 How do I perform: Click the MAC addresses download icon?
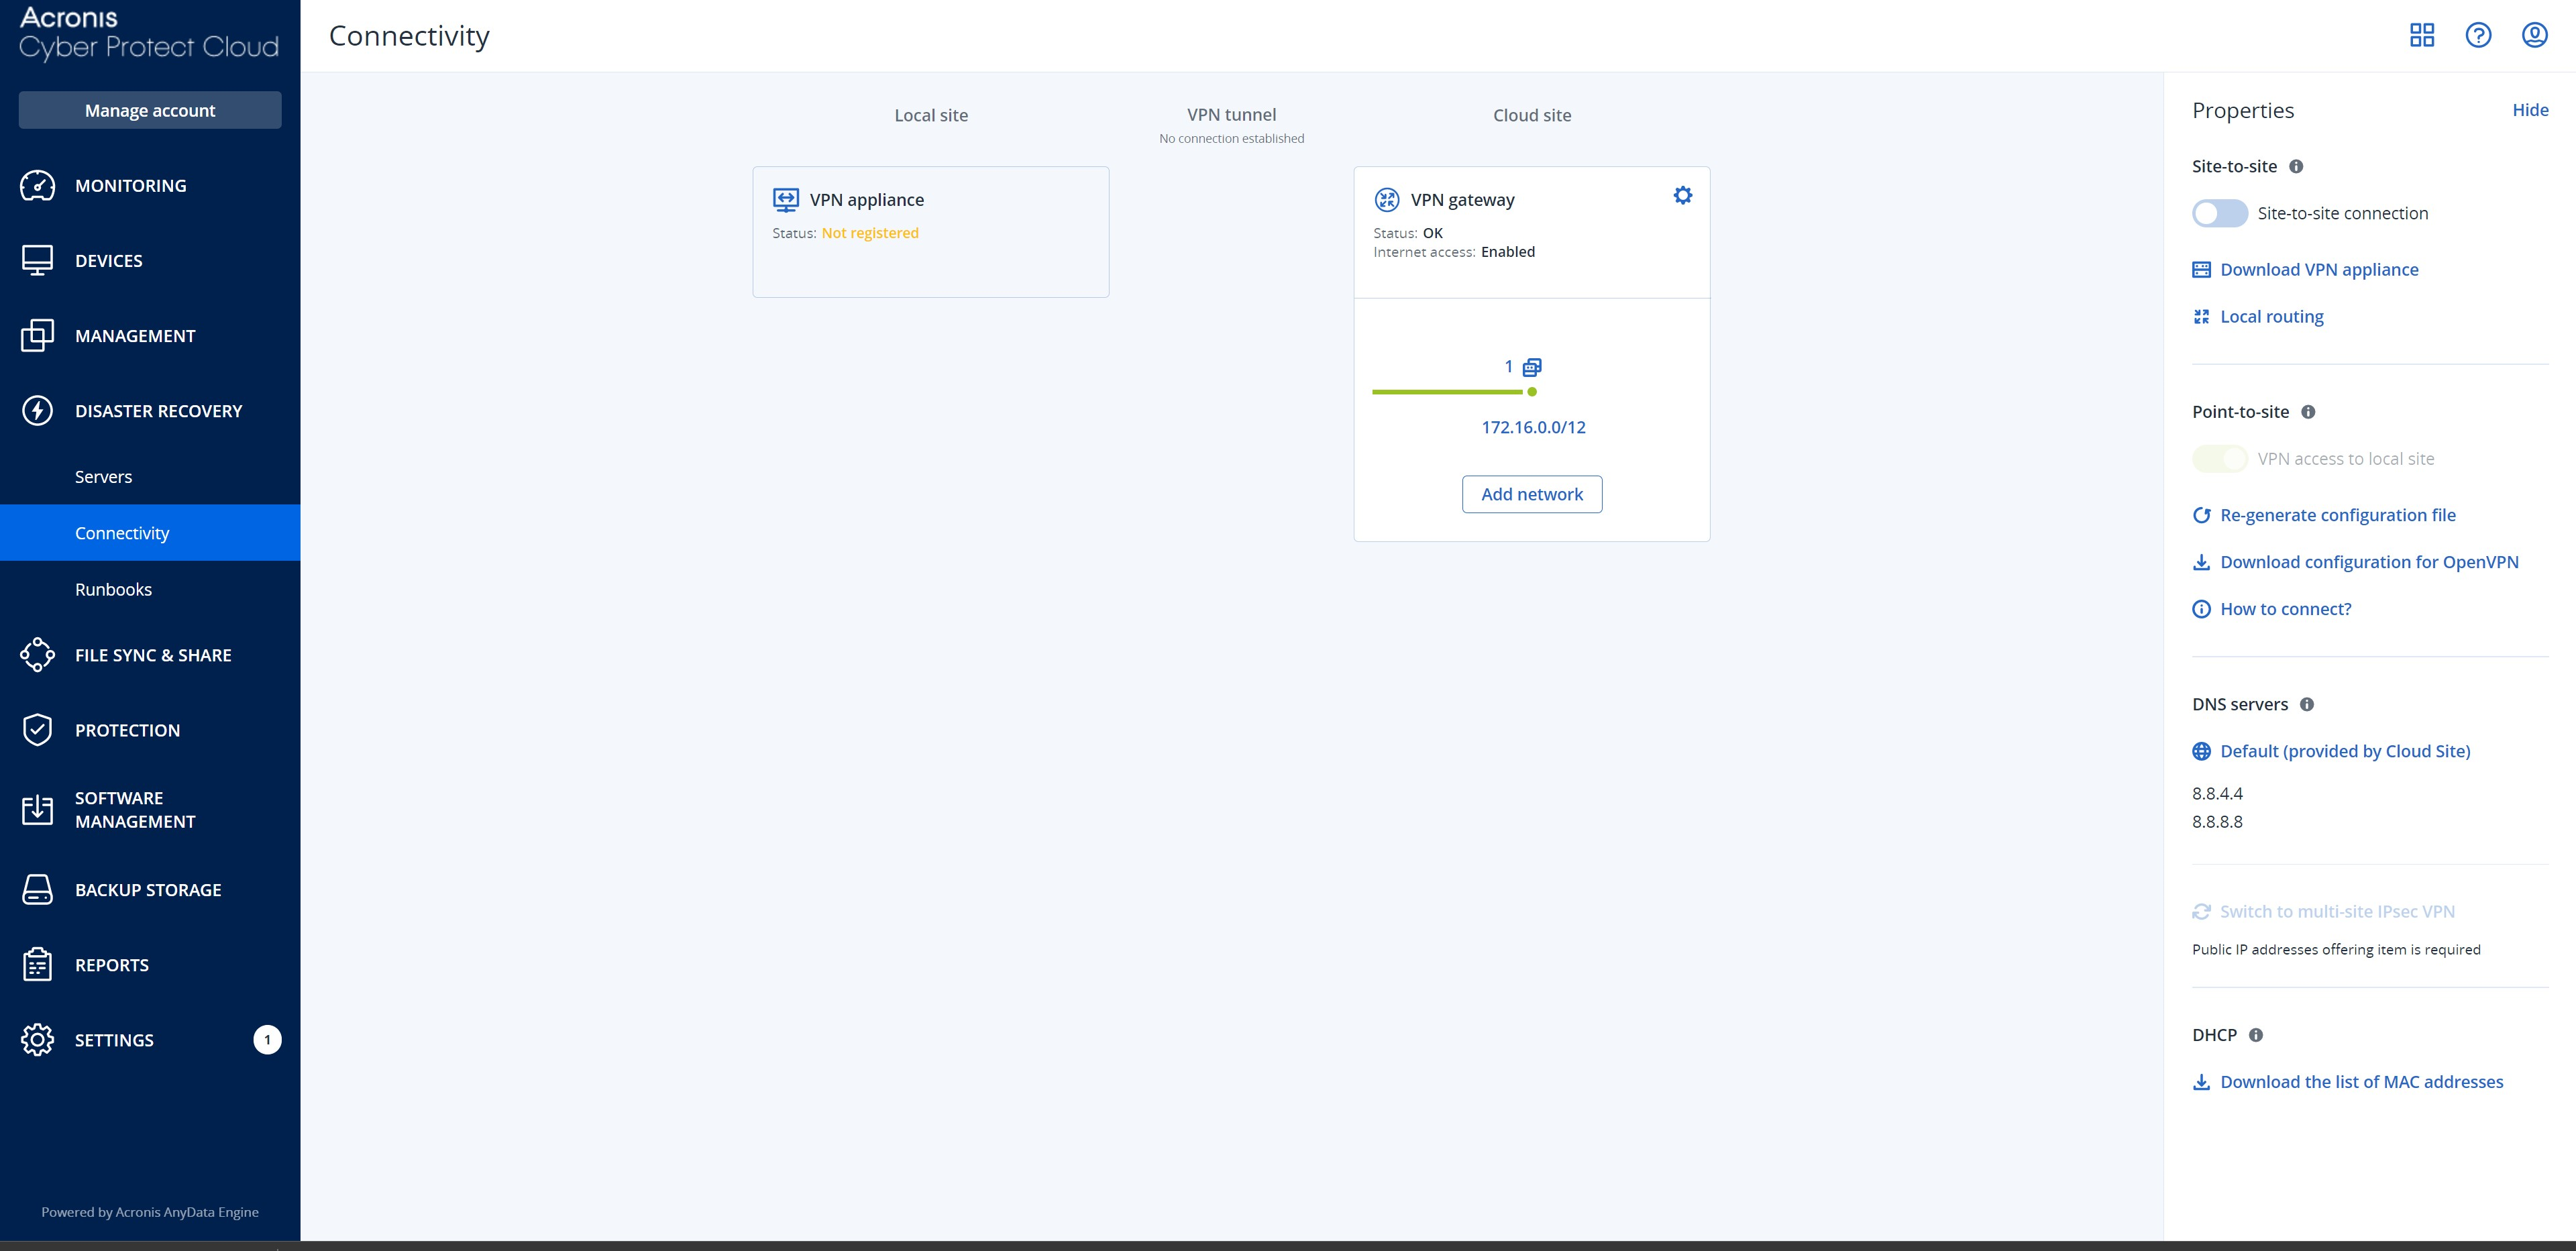(2200, 1081)
